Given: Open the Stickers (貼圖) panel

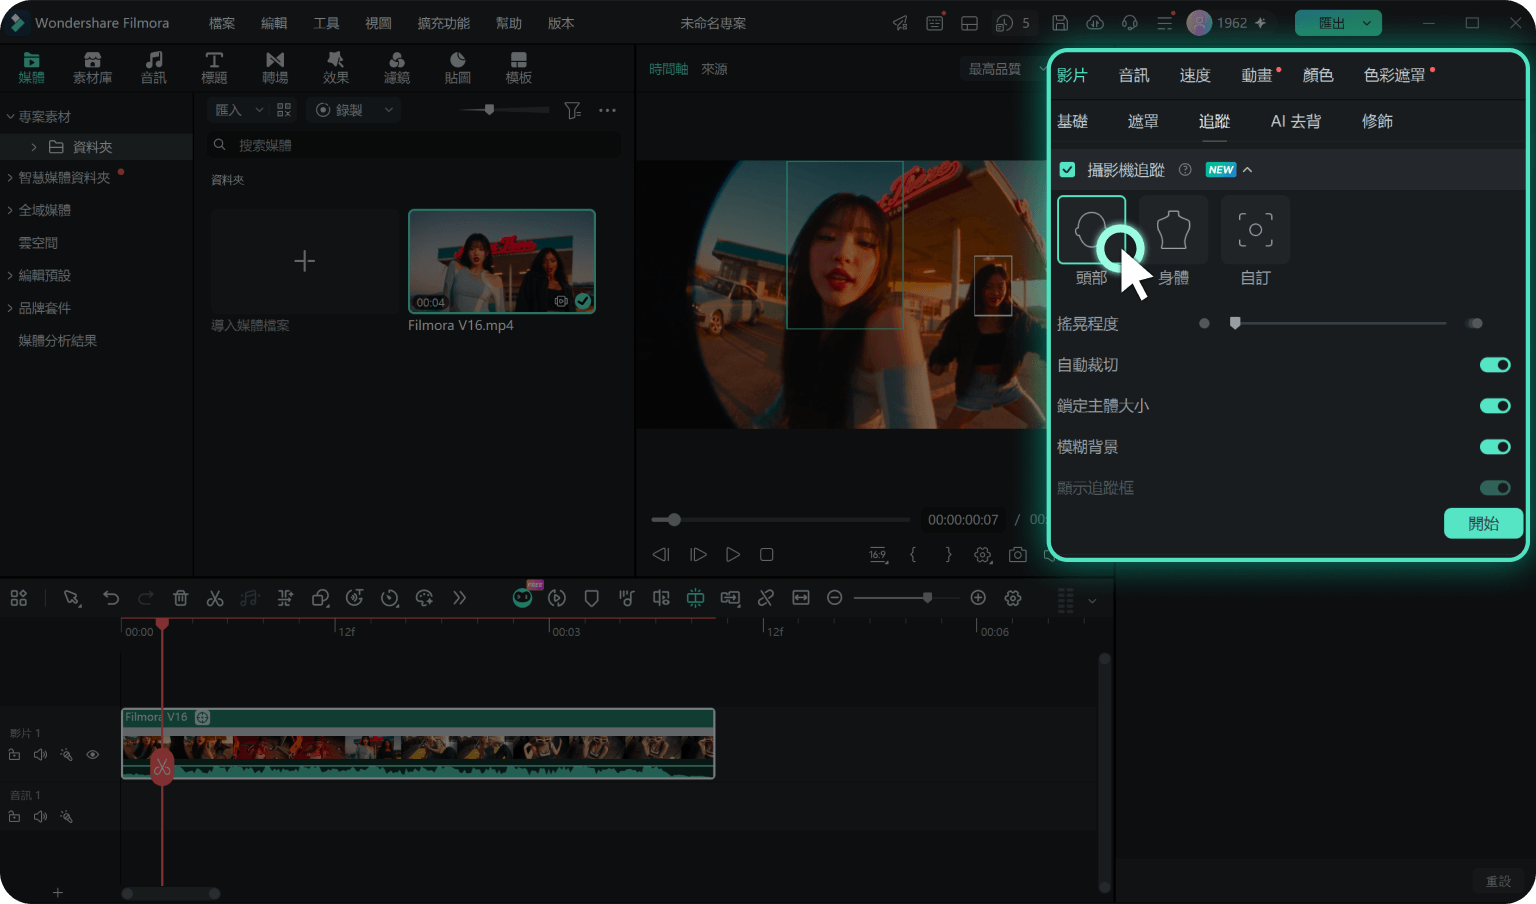Looking at the screenshot, I should pyautogui.click(x=457, y=68).
